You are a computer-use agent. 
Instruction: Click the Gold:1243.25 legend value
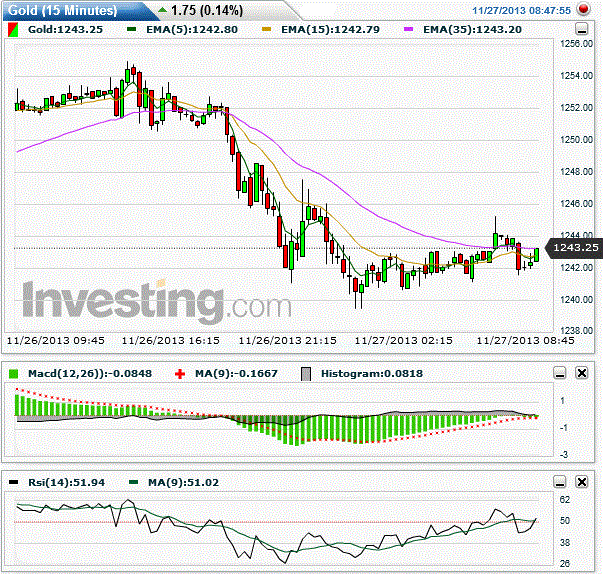(65, 30)
